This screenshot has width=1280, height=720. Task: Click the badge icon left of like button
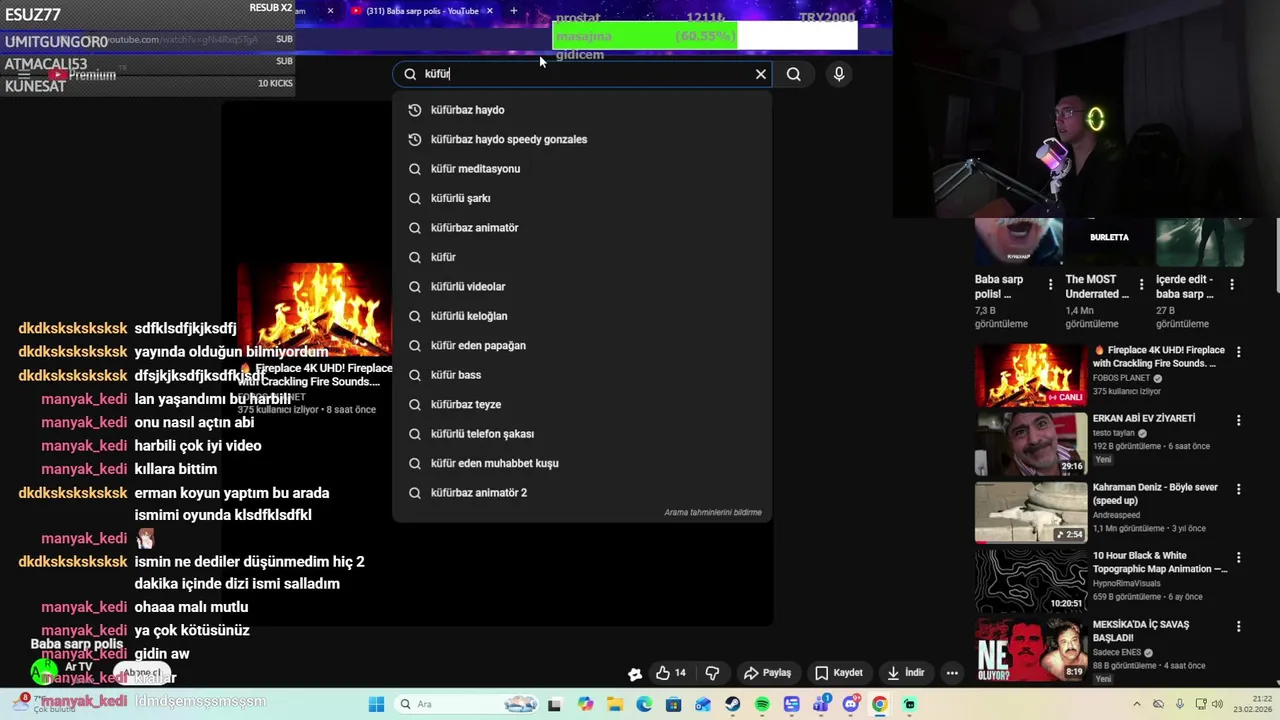pos(634,674)
